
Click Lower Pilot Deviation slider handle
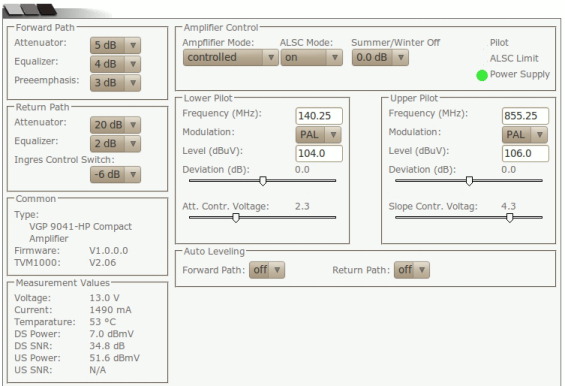[263, 181]
